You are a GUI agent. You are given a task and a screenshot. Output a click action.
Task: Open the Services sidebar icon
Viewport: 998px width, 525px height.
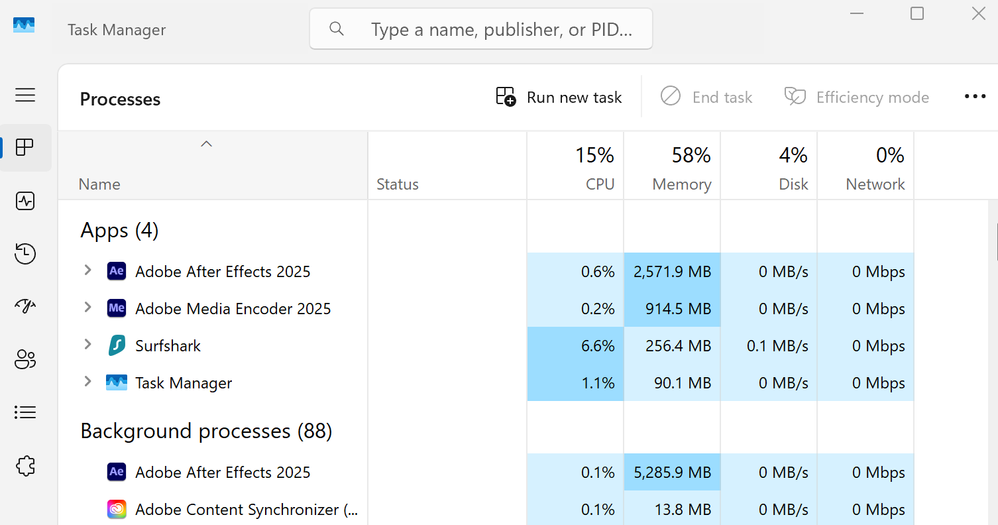point(25,466)
